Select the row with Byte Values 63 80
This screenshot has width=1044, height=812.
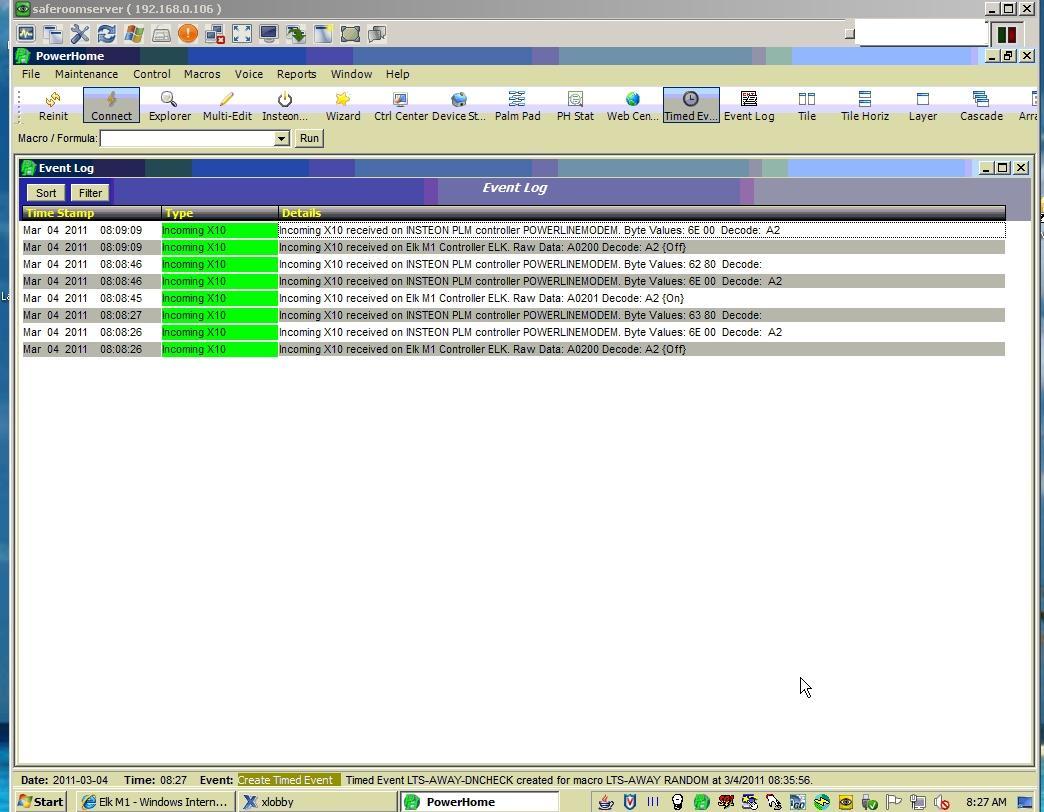click(x=513, y=315)
